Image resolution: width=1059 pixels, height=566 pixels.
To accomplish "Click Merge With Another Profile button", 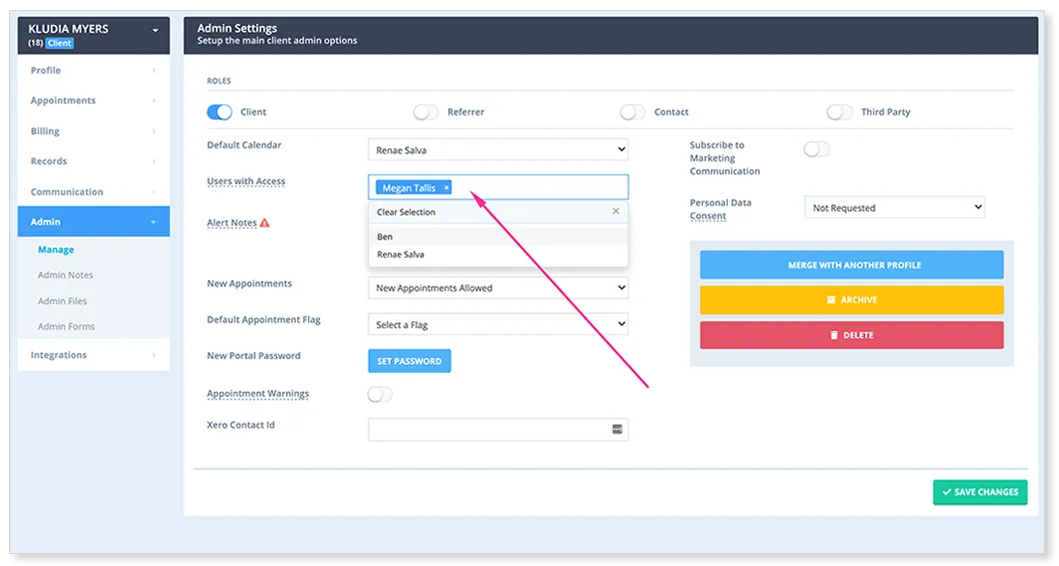I will click(852, 265).
